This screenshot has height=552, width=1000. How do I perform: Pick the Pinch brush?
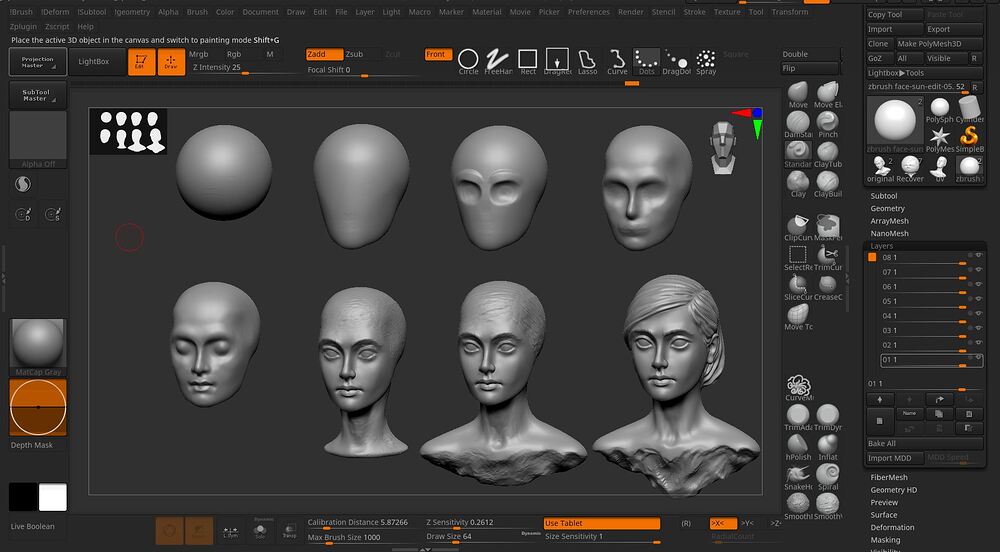(828, 125)
